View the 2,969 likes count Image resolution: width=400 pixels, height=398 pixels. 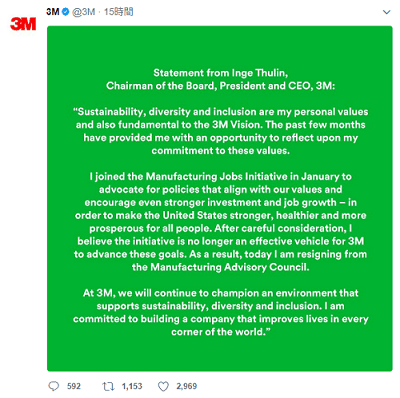pos(187,386)
